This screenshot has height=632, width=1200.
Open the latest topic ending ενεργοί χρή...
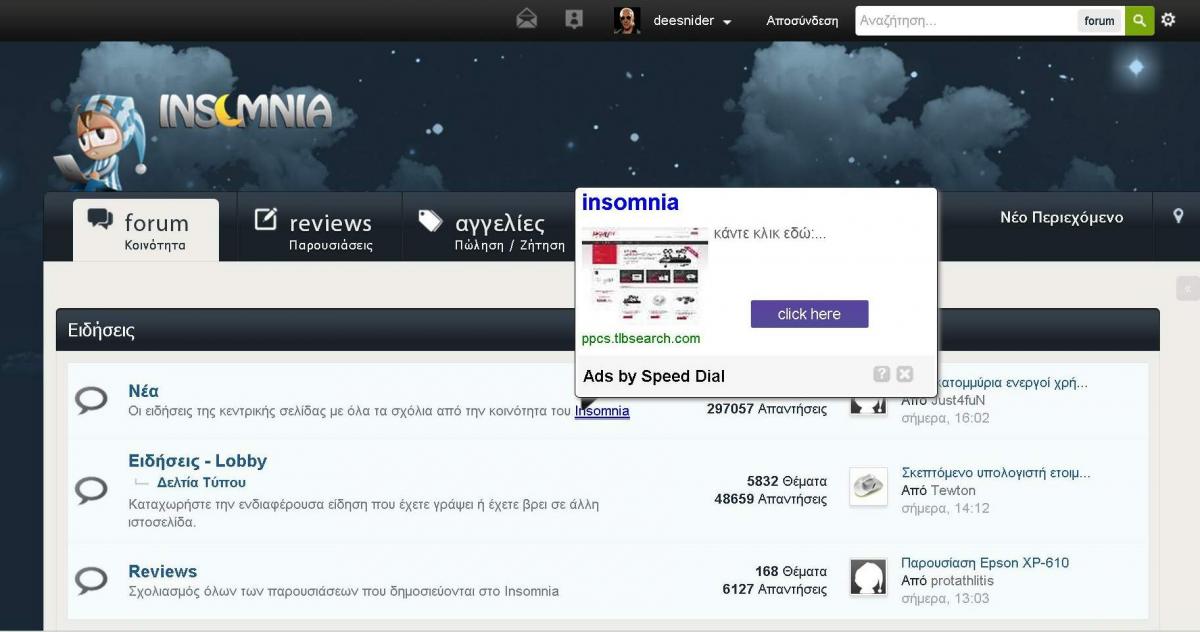point(1012,382)
